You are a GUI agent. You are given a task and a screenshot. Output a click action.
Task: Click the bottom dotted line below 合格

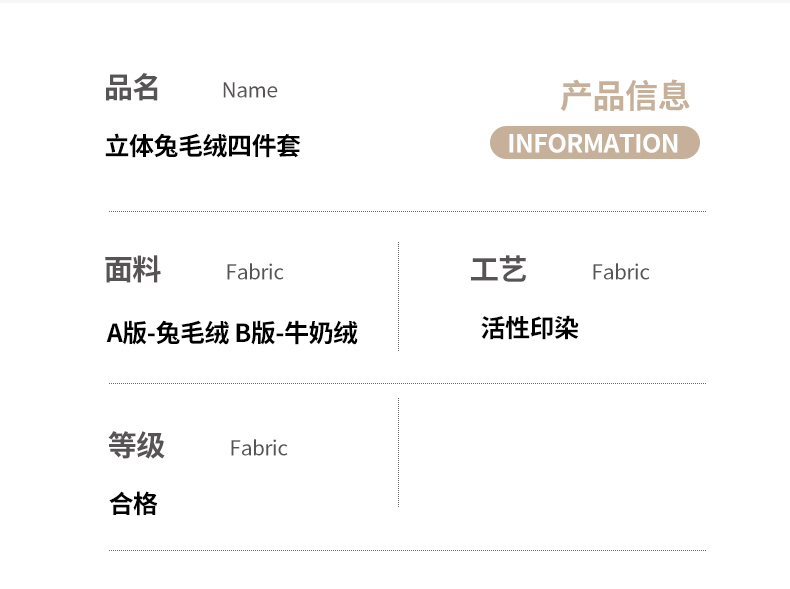click(x=407, y=550)
